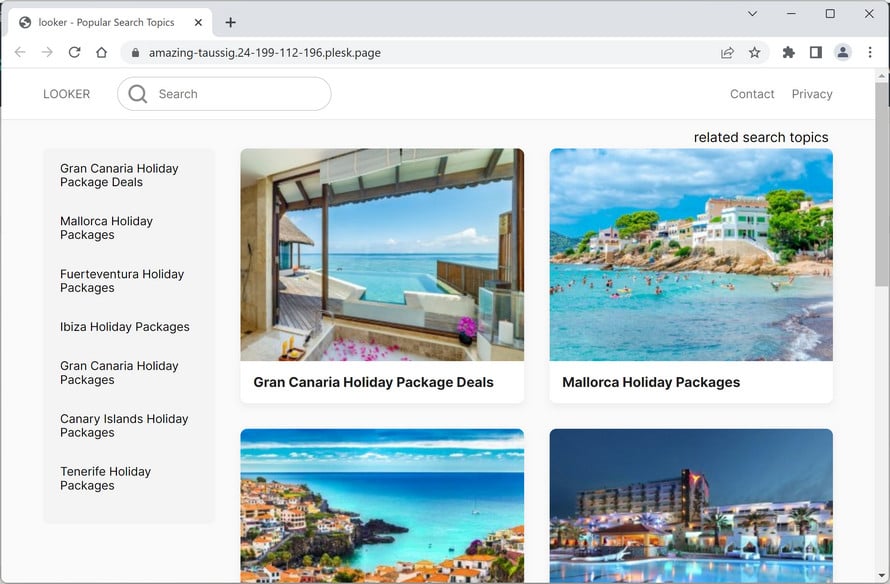Screen dimensions: 890x584
Task: Open the browser home page
Action: click(x=102, y=52)
